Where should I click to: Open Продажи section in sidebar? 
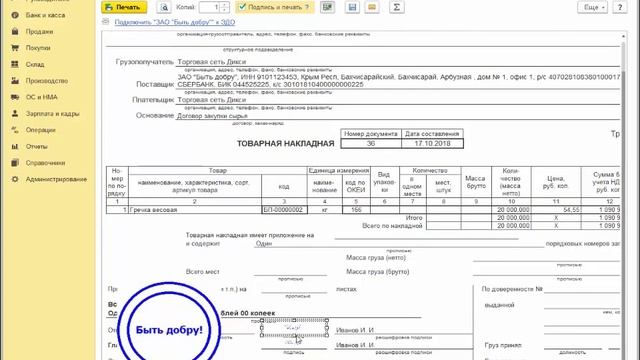[39, 31]
